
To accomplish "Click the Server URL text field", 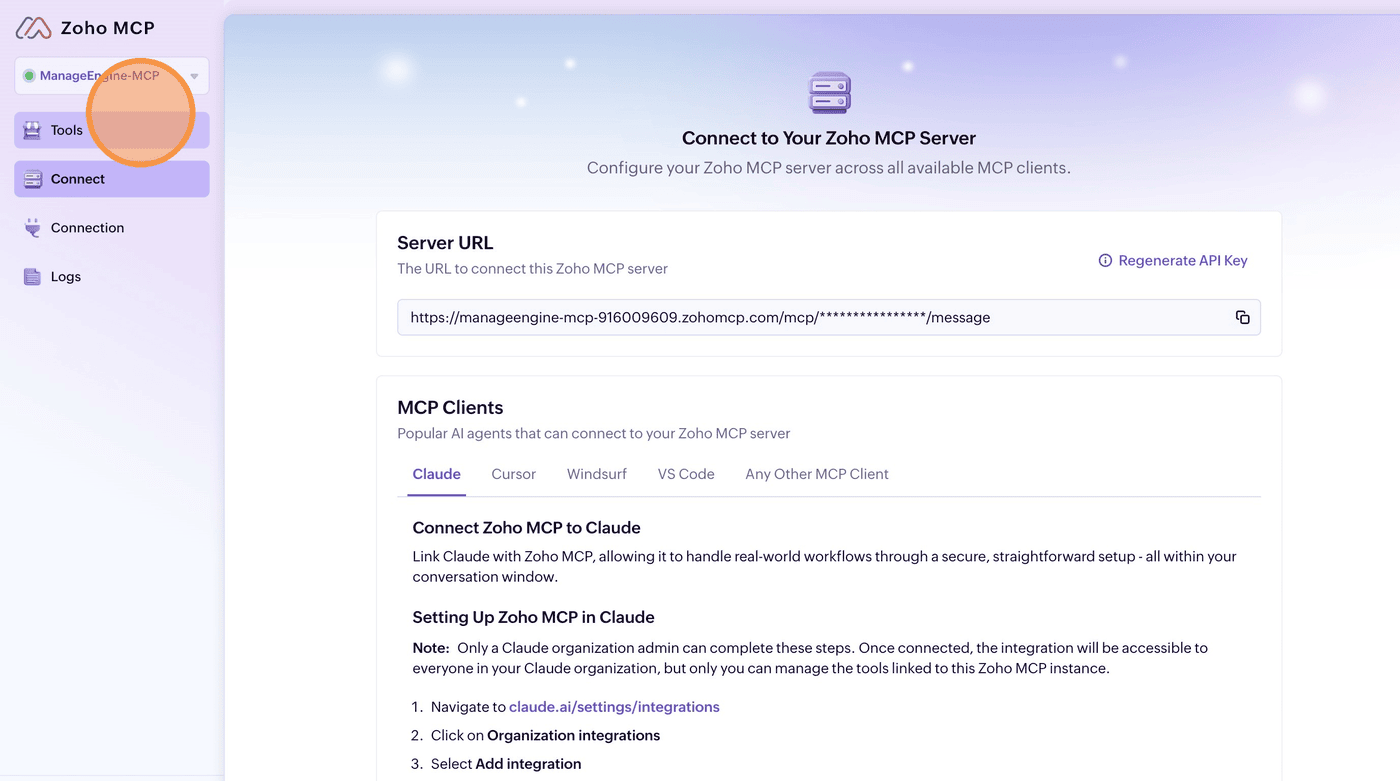I will coord(829,317).
